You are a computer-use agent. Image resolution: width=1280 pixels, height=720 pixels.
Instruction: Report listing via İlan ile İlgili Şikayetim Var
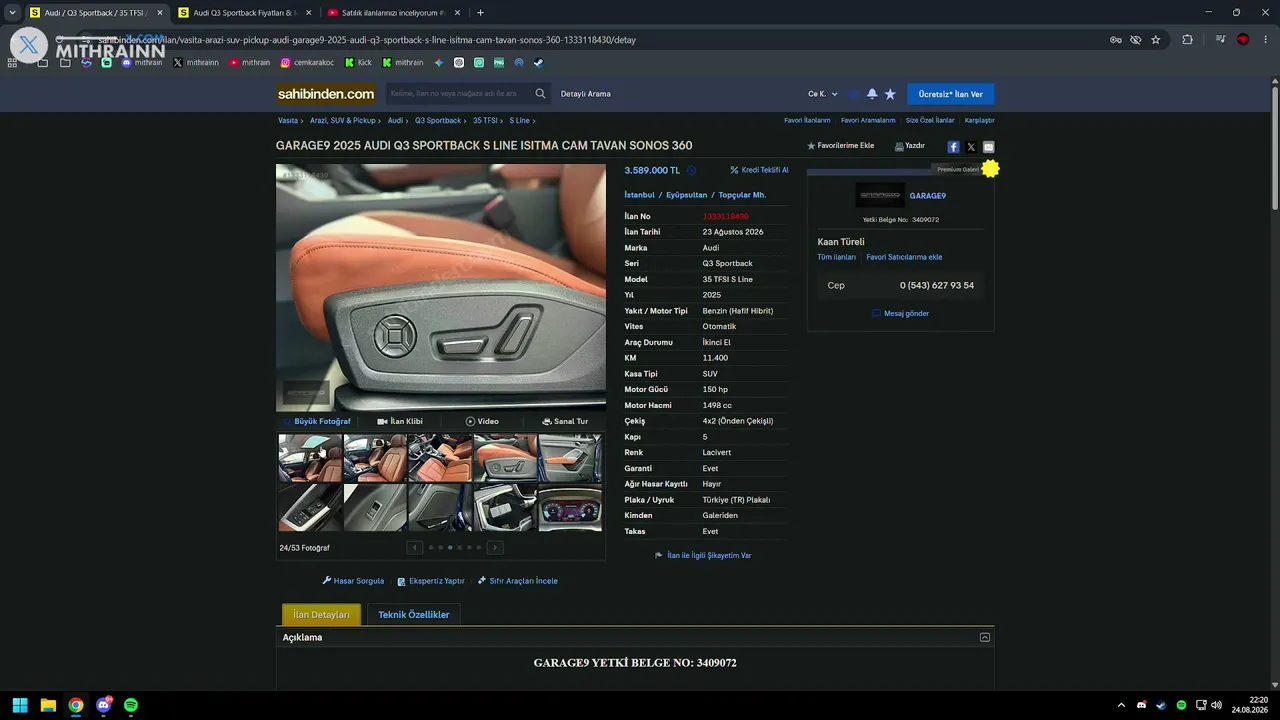[x=703, y=555]
